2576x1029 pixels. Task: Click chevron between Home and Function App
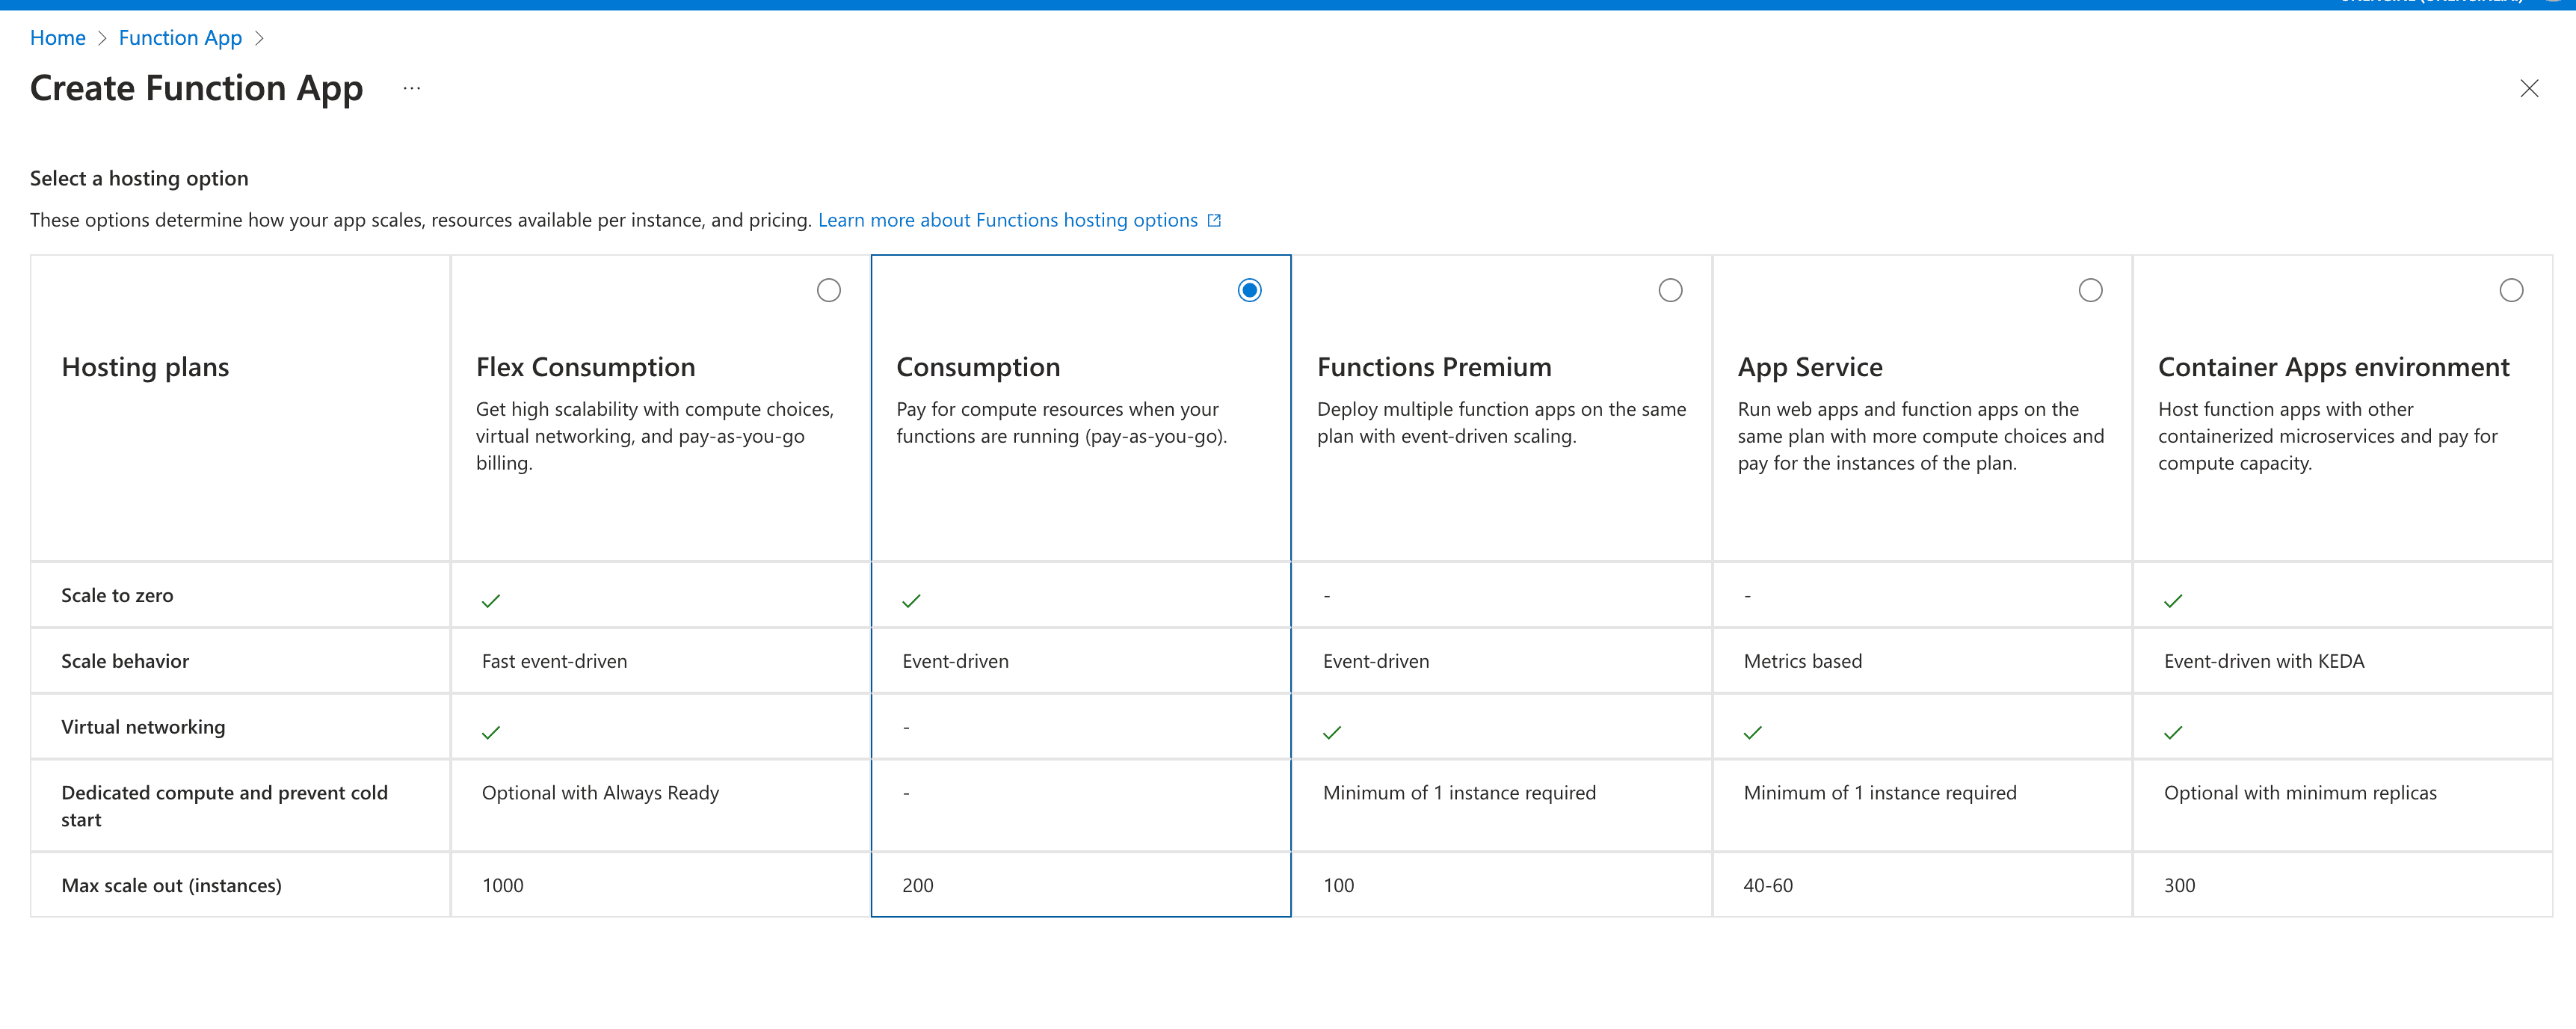102,38
